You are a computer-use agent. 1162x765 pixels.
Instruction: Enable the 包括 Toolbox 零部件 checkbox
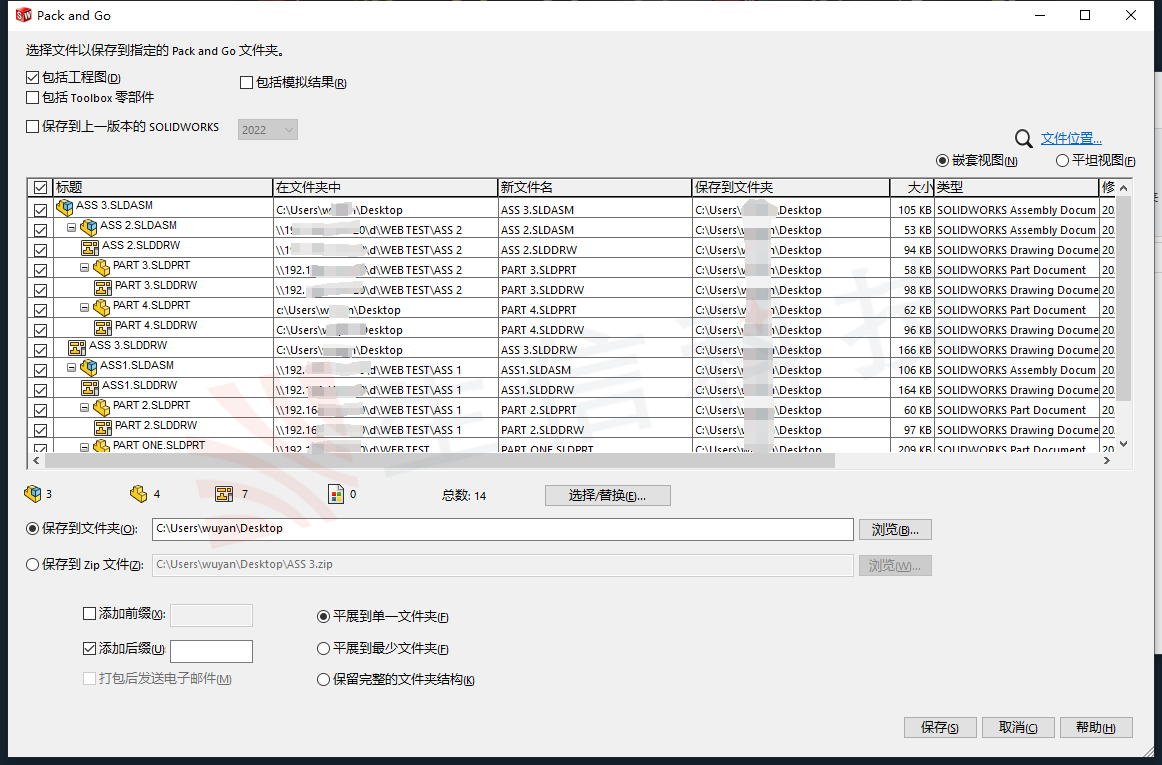coord(33,98)
